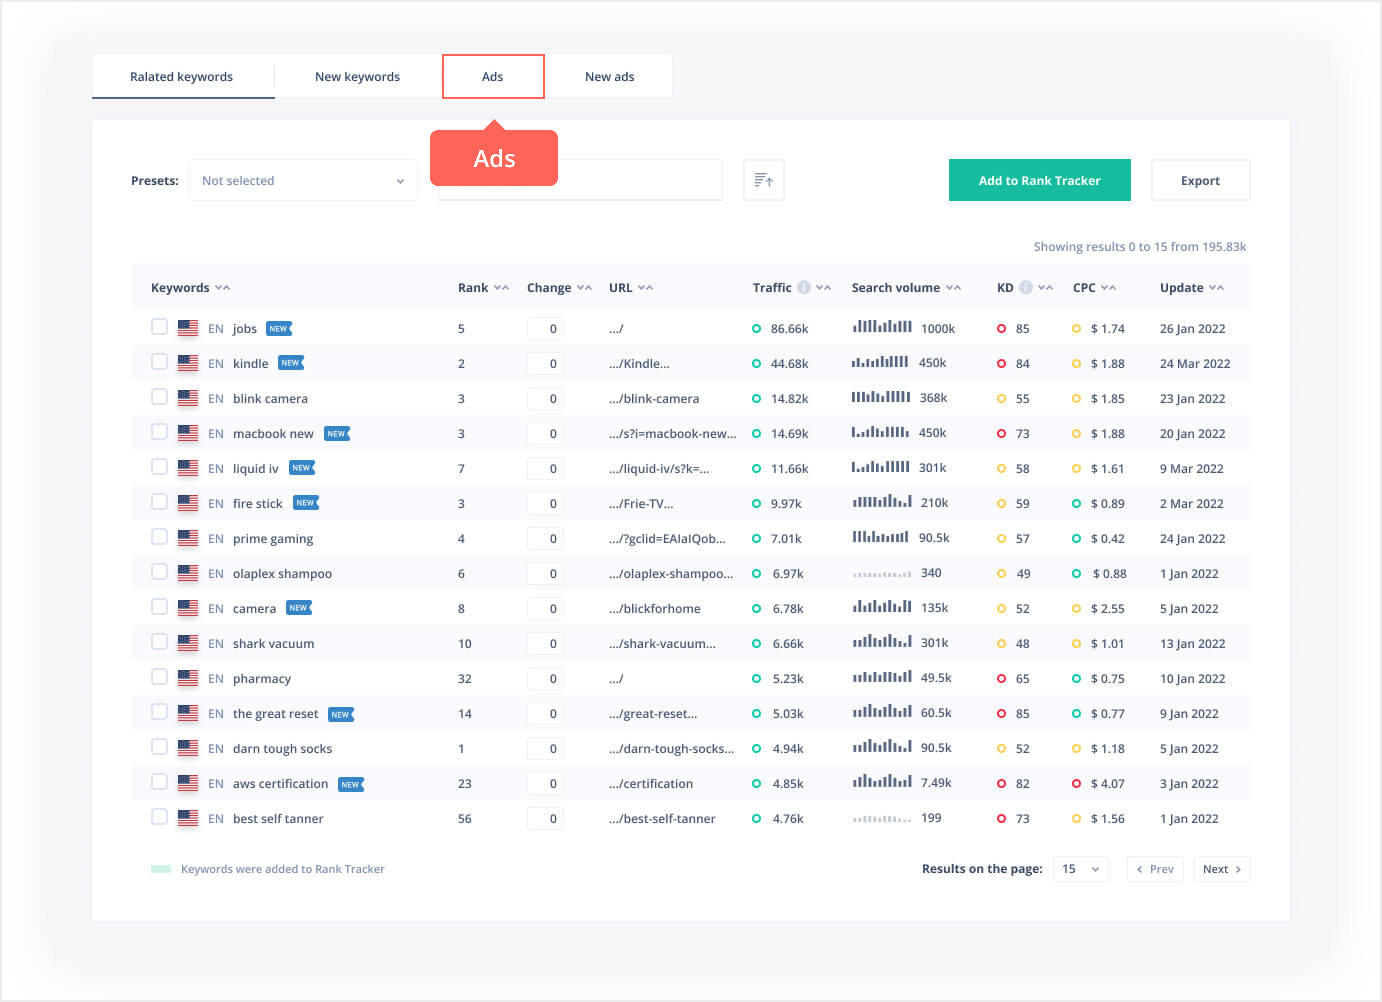Open the .../best-self-tanner URL link
The height and width of the screenshot is (1002, 1382).
(x=662, y=818)
